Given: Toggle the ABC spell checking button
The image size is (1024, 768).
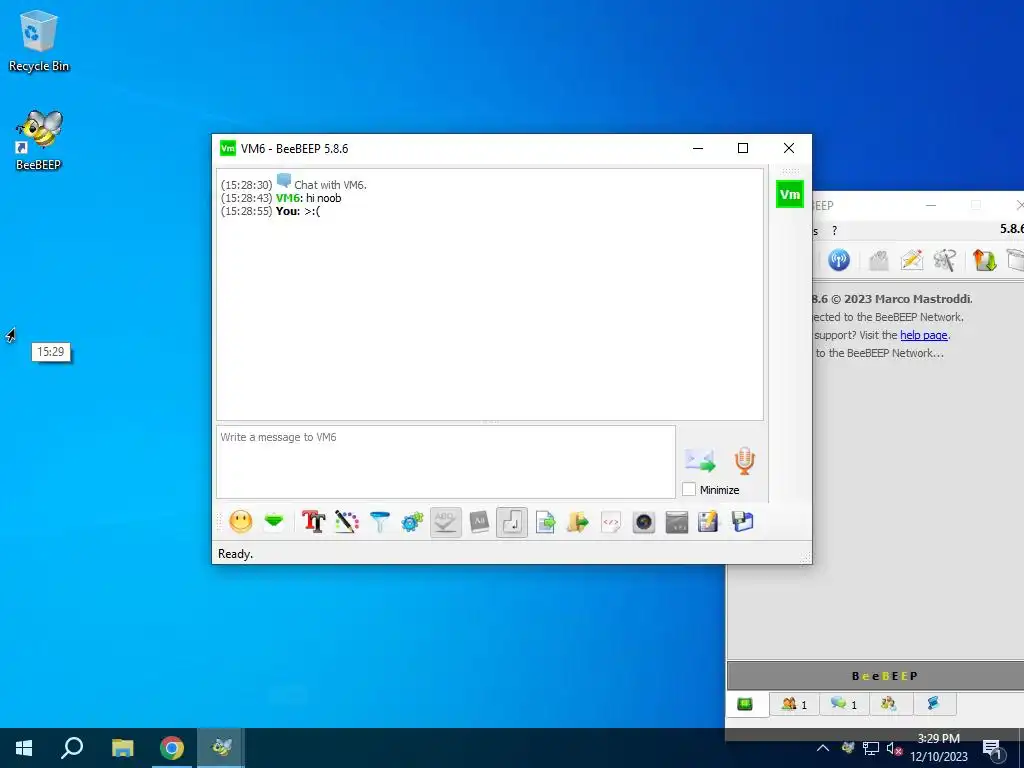Looking at the screenshot, I should coord(445,522).
